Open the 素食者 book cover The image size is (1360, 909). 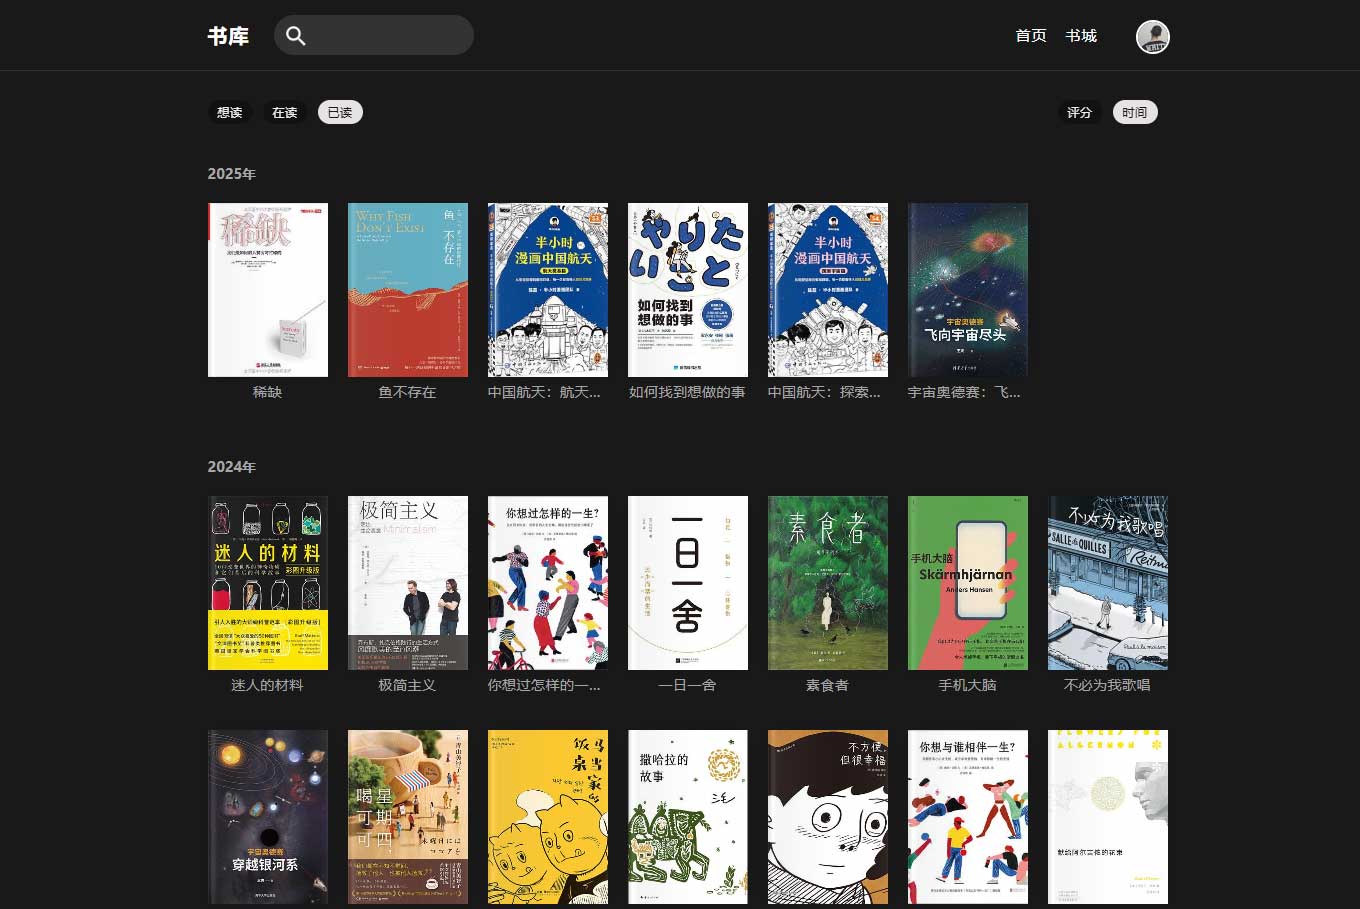tap(828, 583)
